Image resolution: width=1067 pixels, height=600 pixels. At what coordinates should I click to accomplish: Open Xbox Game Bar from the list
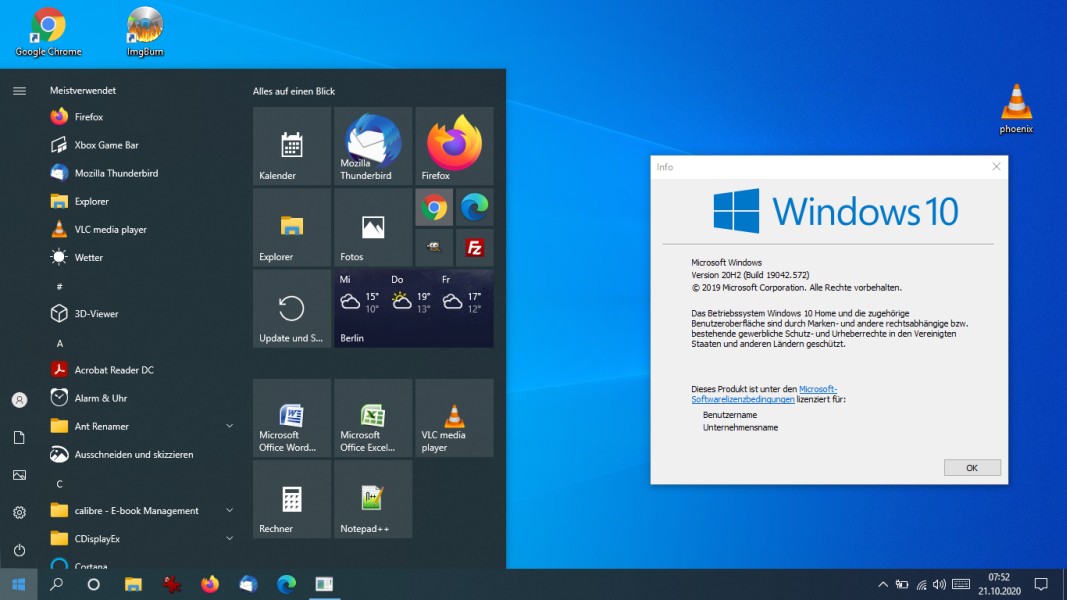pyautogui.click(x=142, y=145)
